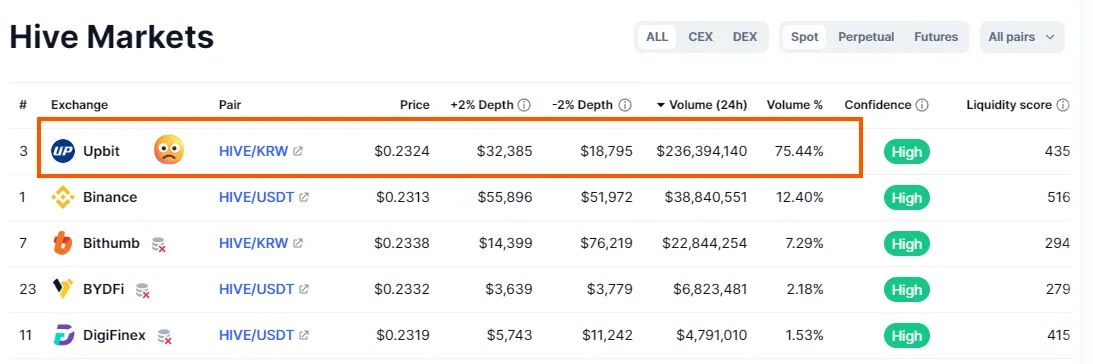Click the info icon beside Liquidity score

[1062, 105]
